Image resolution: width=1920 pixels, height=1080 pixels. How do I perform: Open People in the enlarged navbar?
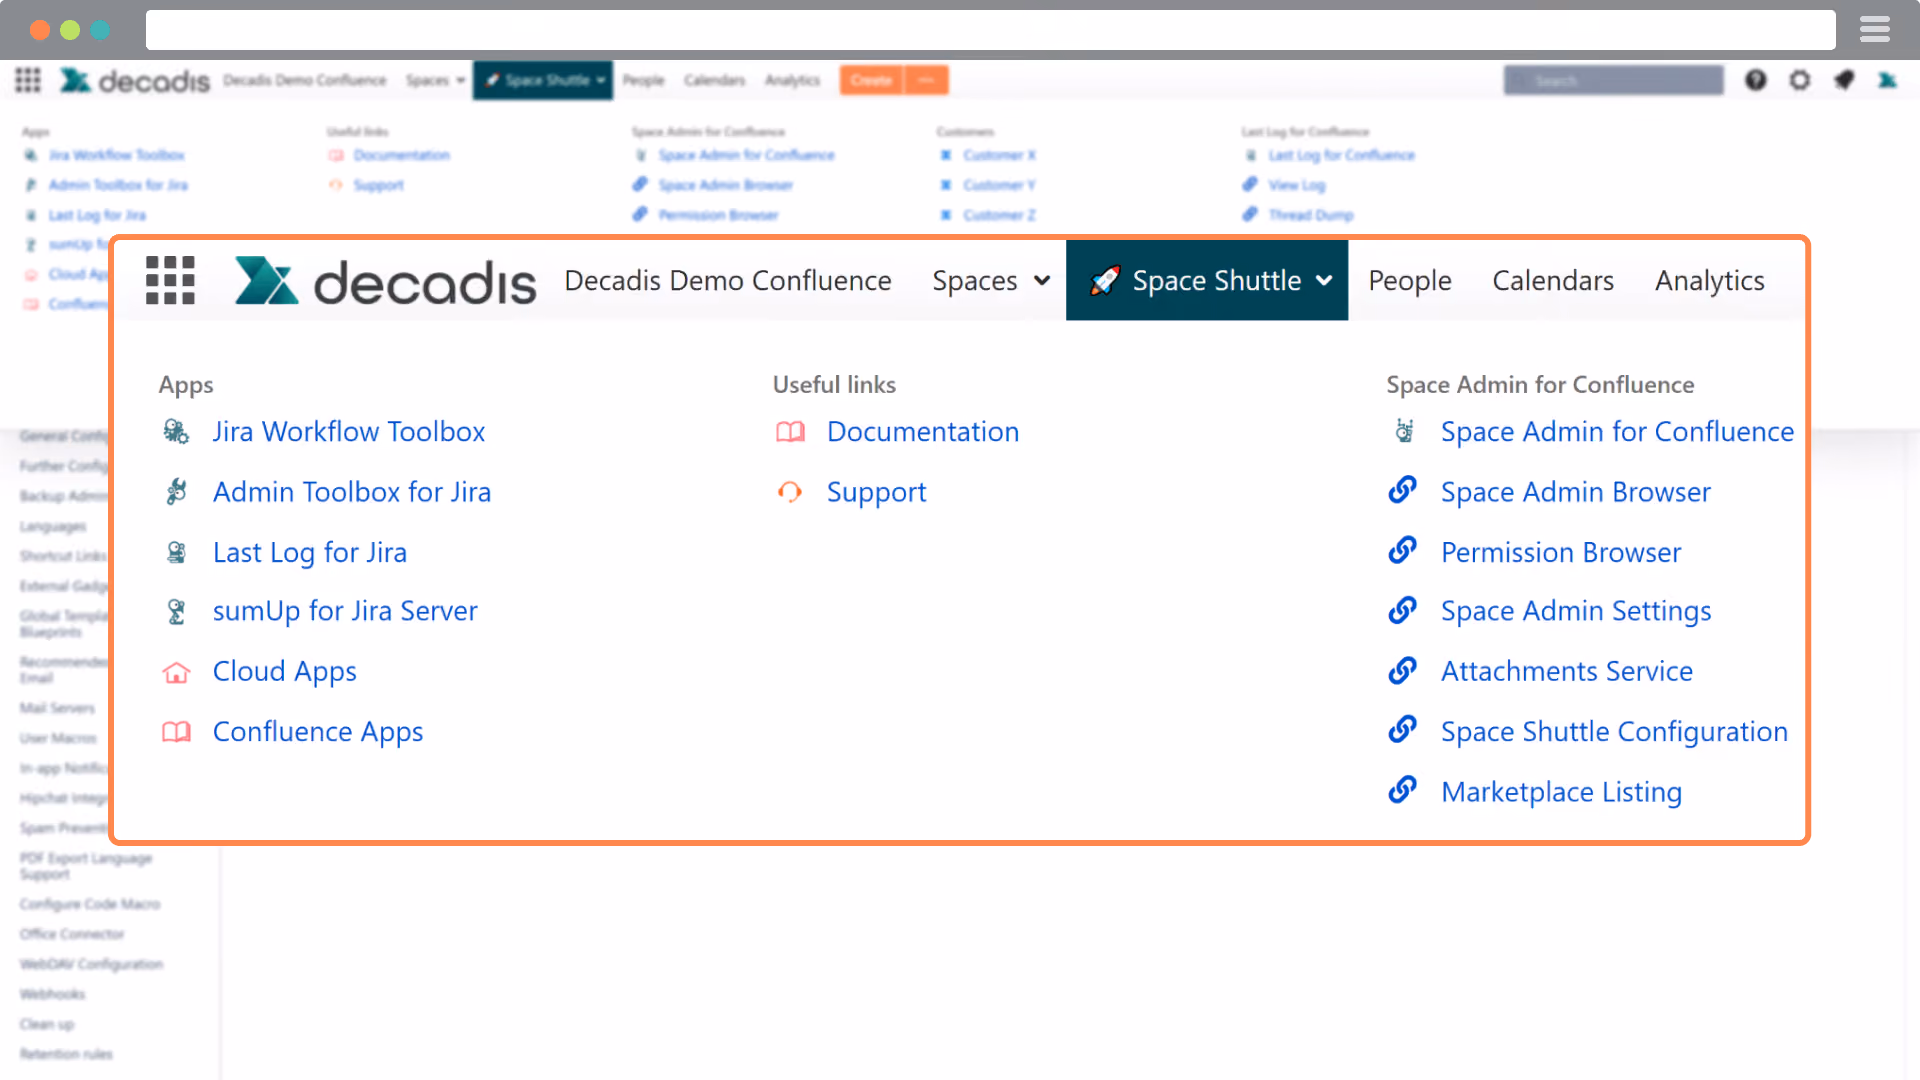(x=1410, y=281)
